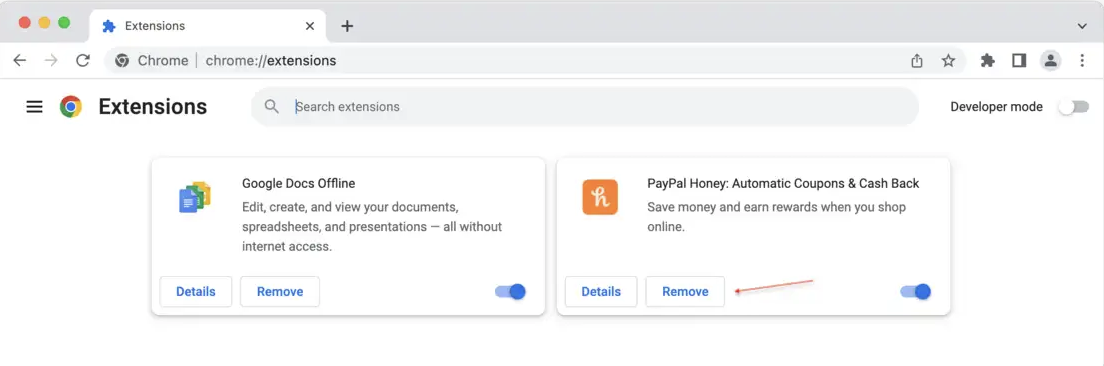
Task: Reload the extensions page
Action: coord(83,61)
